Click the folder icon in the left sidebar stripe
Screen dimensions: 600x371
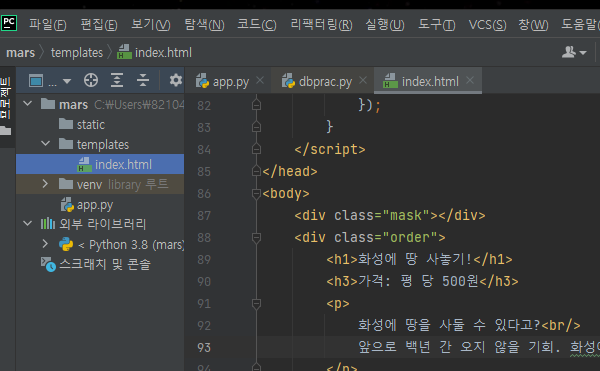[5, 131]
